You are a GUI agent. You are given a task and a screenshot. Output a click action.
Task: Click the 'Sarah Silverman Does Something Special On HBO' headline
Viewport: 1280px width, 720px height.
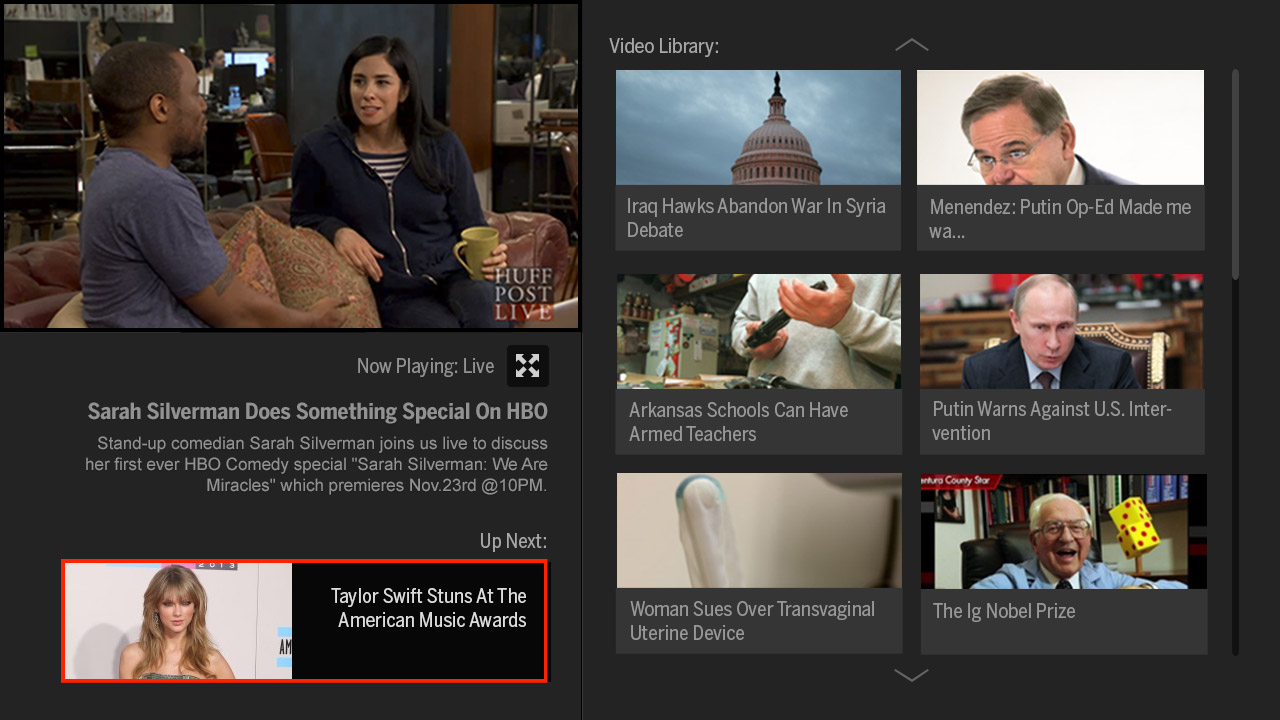[x=318, y=412]
